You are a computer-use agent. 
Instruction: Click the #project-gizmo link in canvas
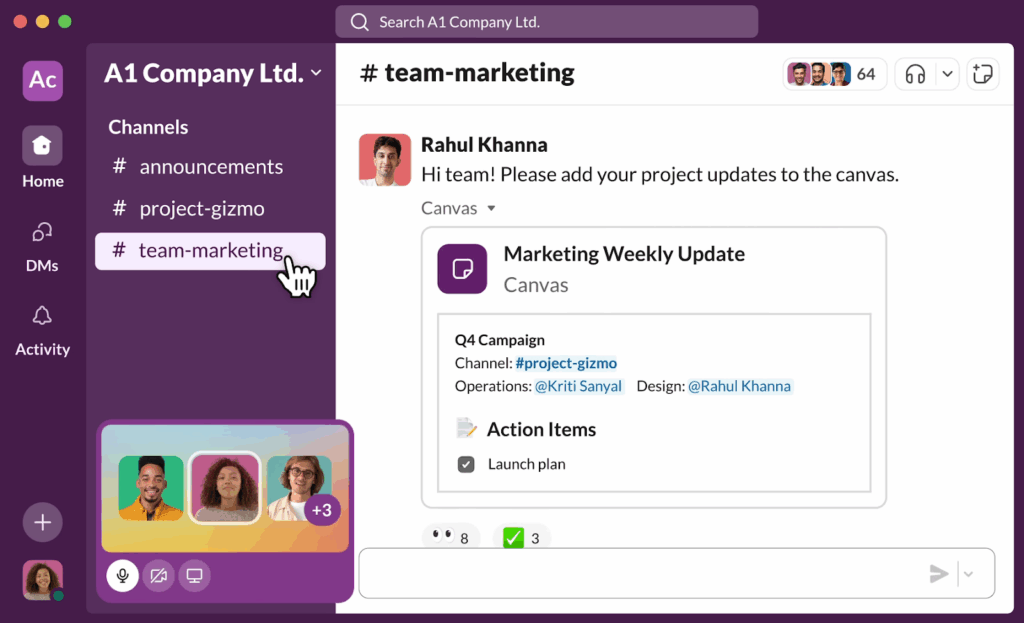[x=566, y=363]
